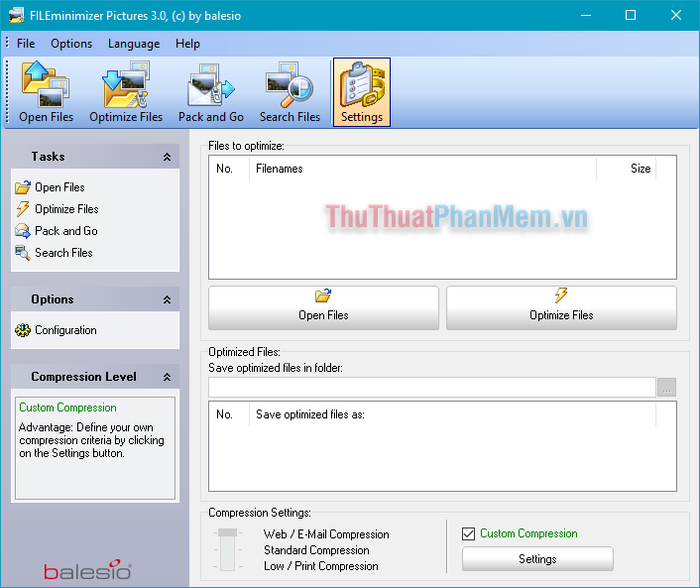
Task: Minimize the FILEminimizer window
Action: 586,16
